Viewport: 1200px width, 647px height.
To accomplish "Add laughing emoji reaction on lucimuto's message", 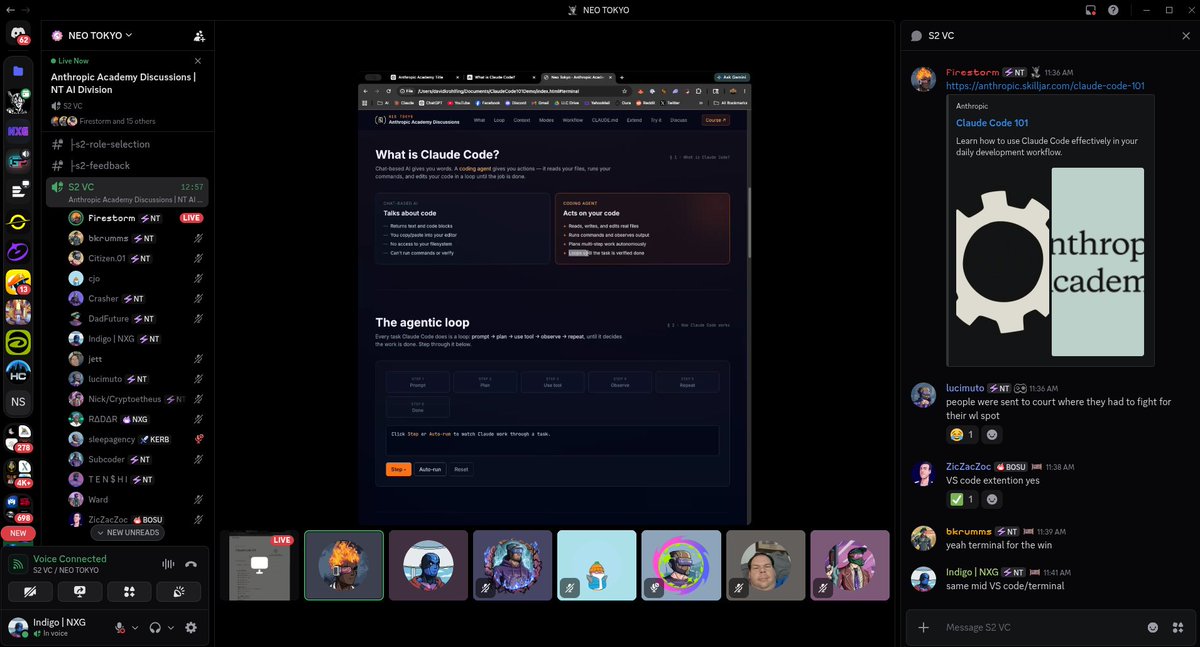I will [x=960, y=435].
